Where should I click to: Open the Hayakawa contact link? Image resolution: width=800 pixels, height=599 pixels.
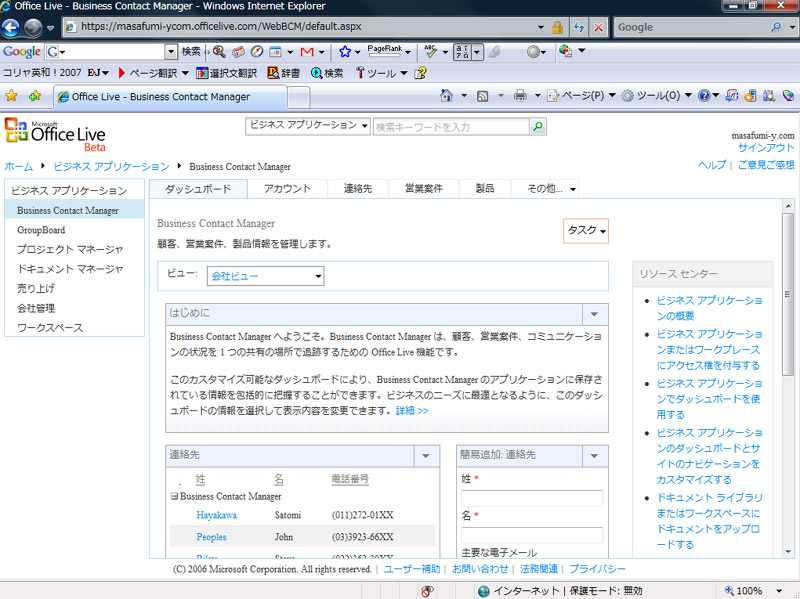216,515
